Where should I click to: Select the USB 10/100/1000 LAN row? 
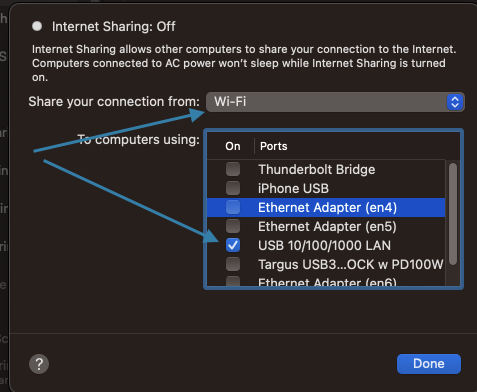pos(326,245)
